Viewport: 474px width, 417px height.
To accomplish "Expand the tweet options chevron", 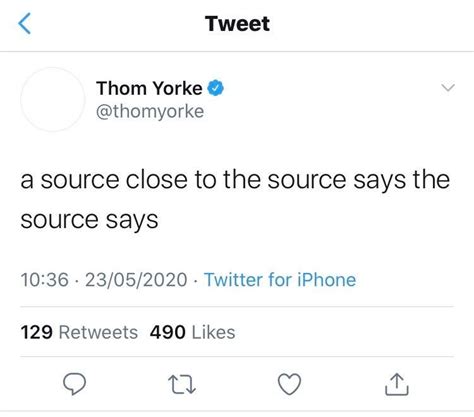I will tap(448, 87).
